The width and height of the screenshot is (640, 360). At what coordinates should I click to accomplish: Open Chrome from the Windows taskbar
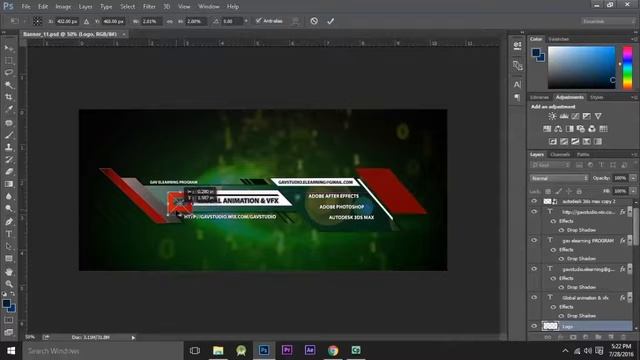point(333,350)
